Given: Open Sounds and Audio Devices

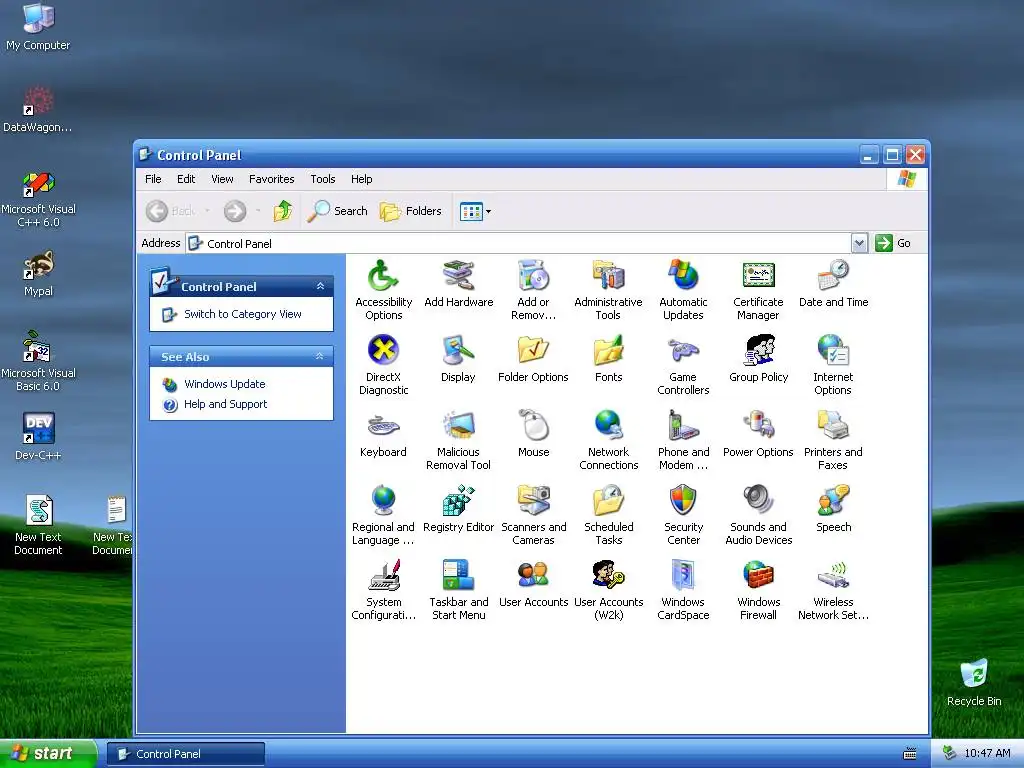Looking at the screenshot, I should 758,515.
